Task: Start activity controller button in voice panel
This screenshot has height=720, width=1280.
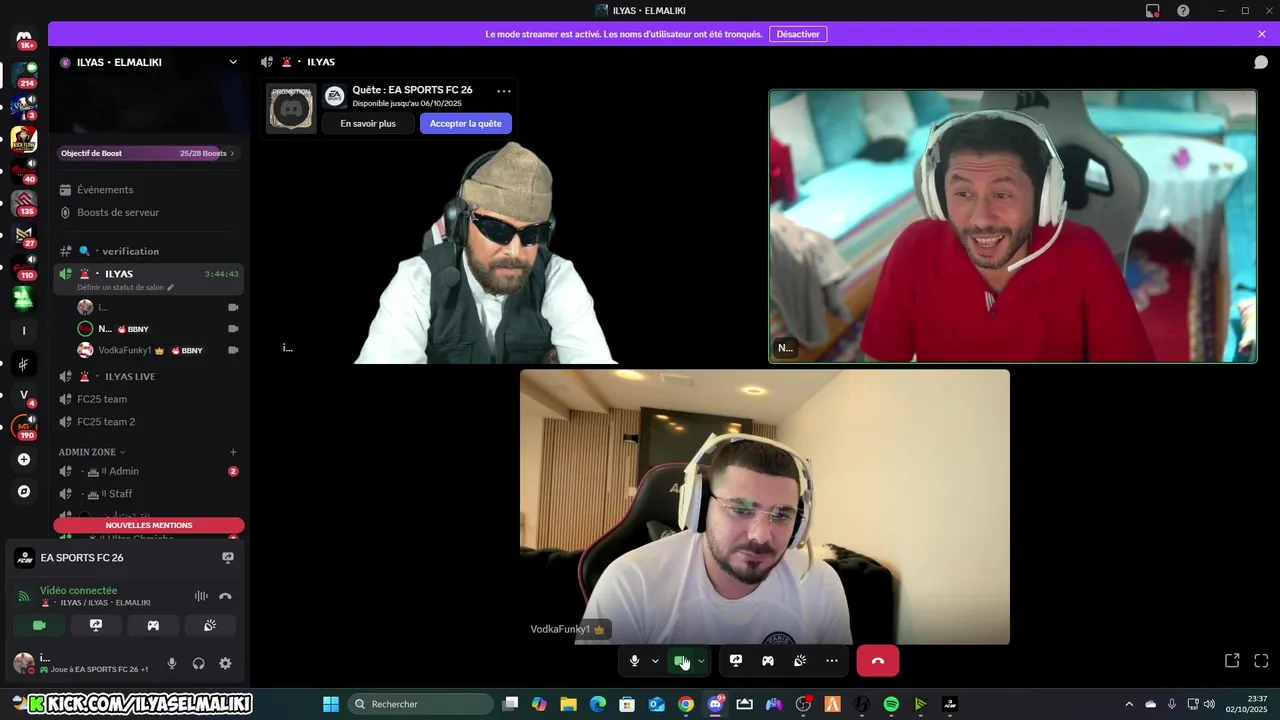Action: [x=153, y=625]
